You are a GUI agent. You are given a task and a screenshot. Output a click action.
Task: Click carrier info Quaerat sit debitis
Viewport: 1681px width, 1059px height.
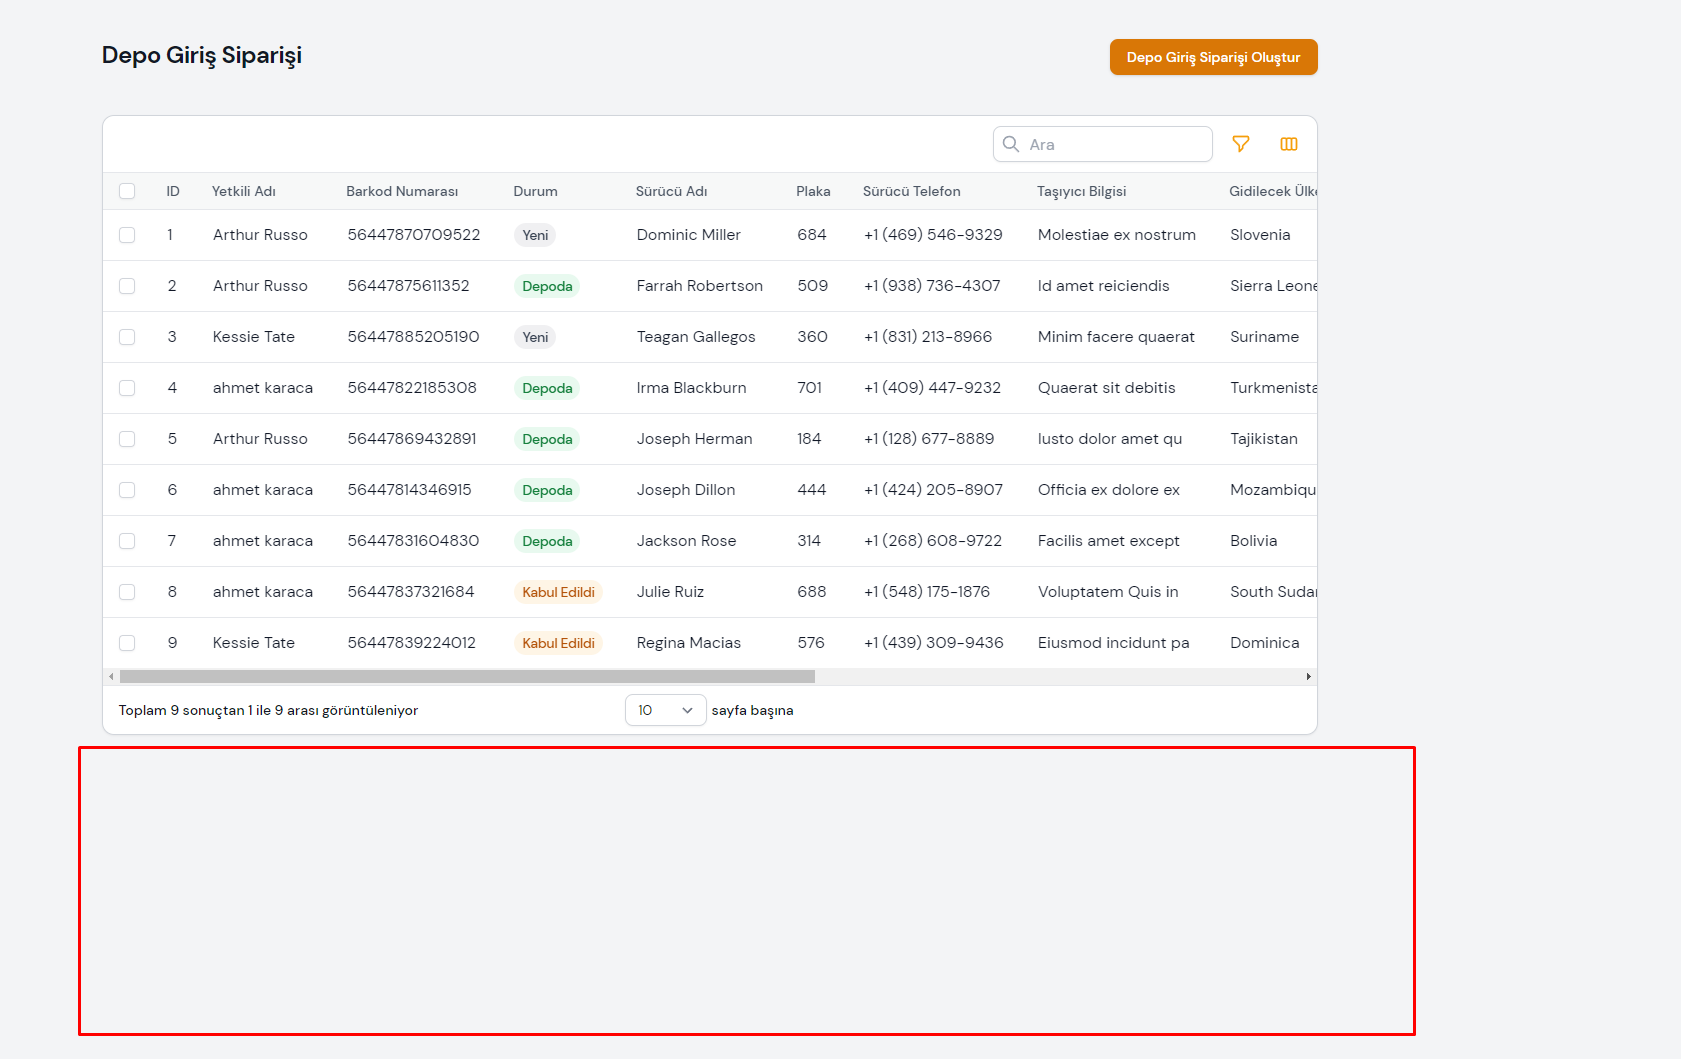coord(1107,388)
